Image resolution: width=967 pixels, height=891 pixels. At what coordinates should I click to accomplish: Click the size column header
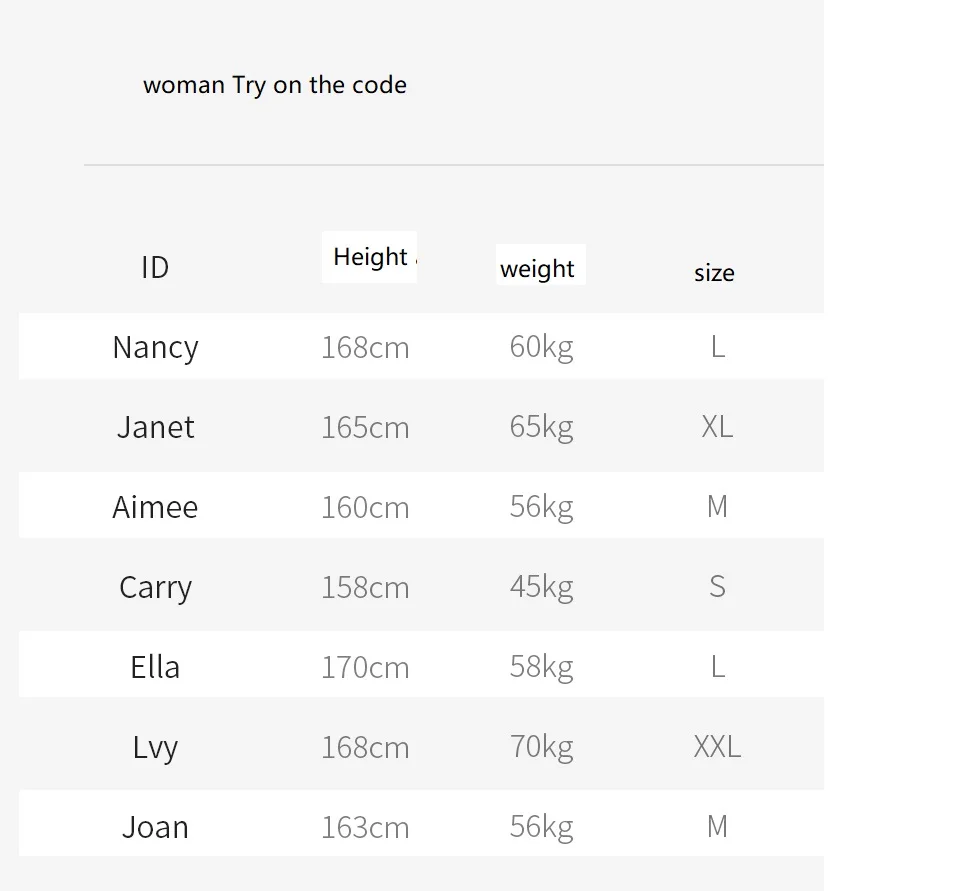(x=714, y=273)
